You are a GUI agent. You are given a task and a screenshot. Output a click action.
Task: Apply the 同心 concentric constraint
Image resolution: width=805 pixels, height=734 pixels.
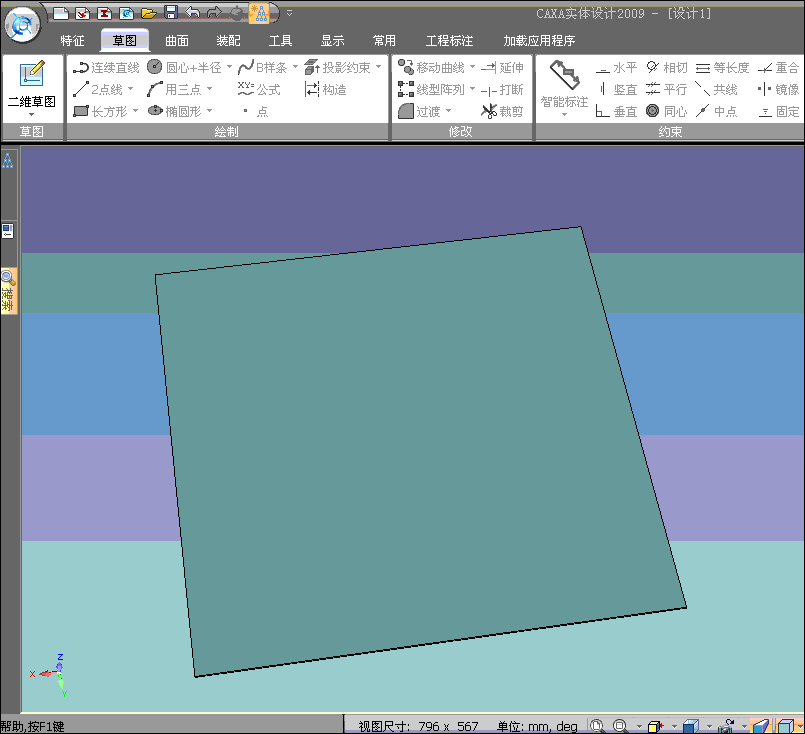coord(666,111)
